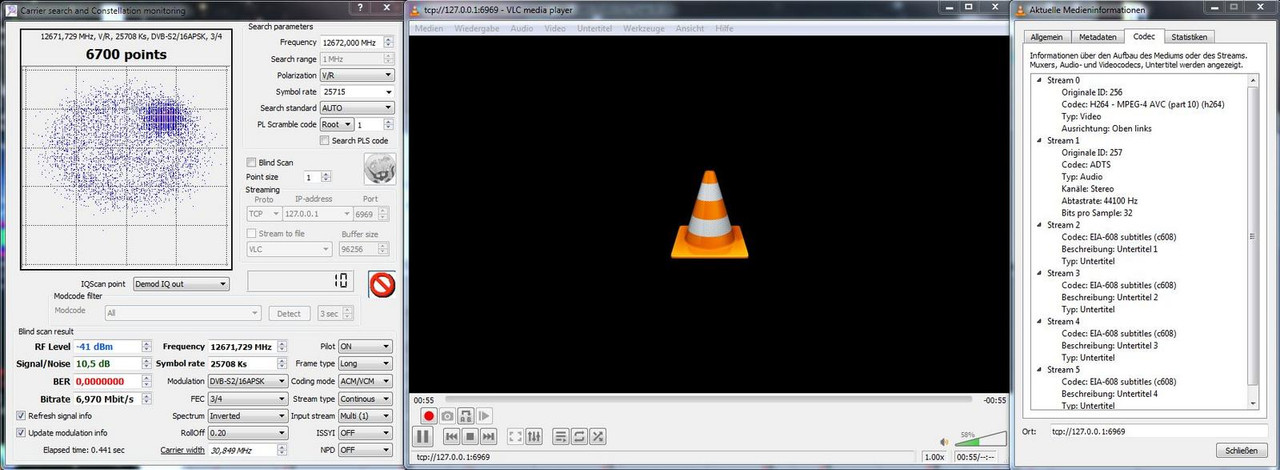Open the Search standard AUTO dropdown

pyautogui.click(x=356, y=108)
